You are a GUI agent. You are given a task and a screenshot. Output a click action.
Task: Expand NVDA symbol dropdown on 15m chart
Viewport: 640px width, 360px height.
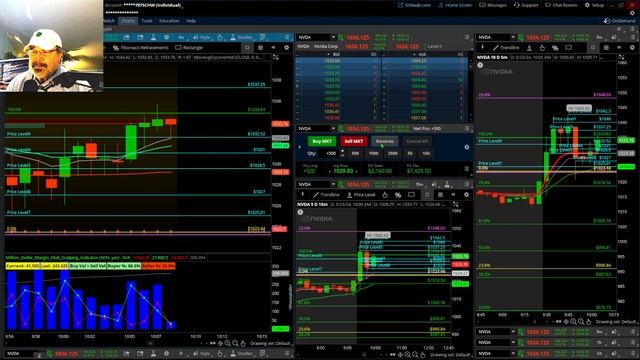[333, 184]
